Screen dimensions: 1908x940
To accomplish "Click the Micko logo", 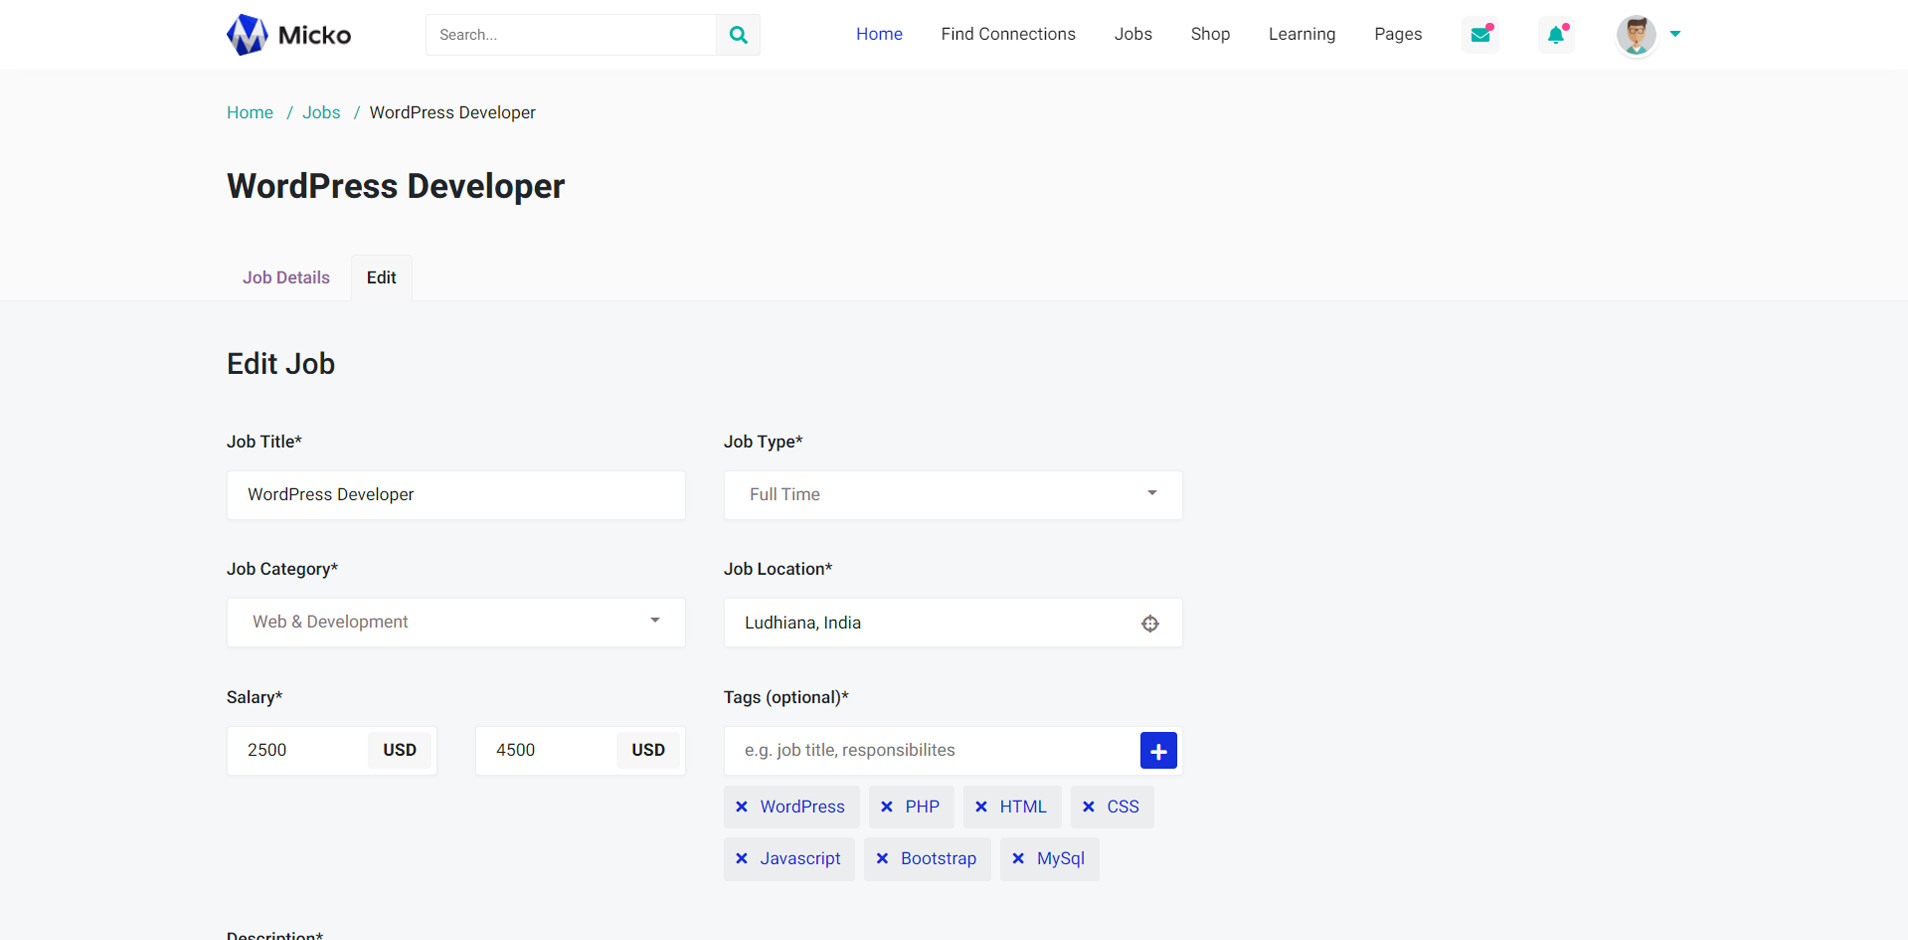I will tap(289, 35).
